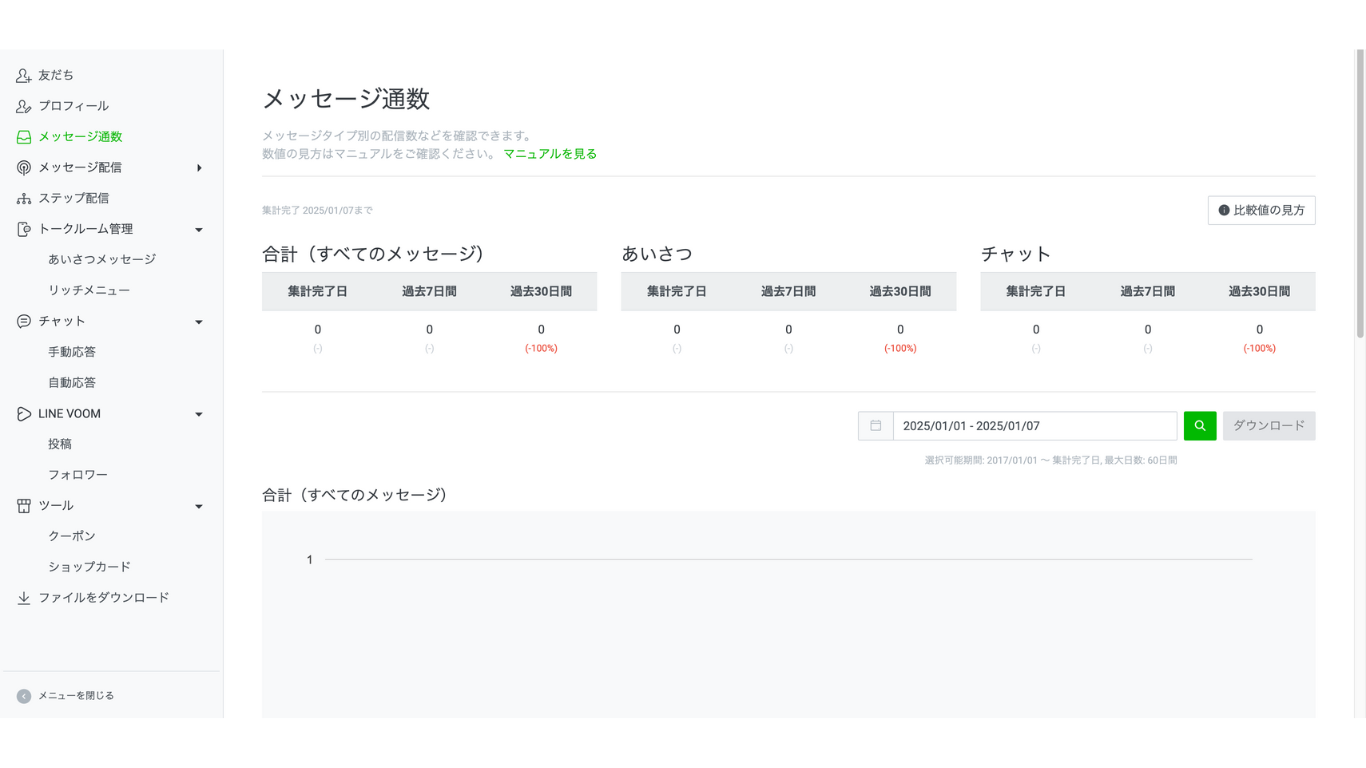Screen dimensions: 1366x768
Task: Click ファイルをダウンロード menu label
Action: [104, 598]
